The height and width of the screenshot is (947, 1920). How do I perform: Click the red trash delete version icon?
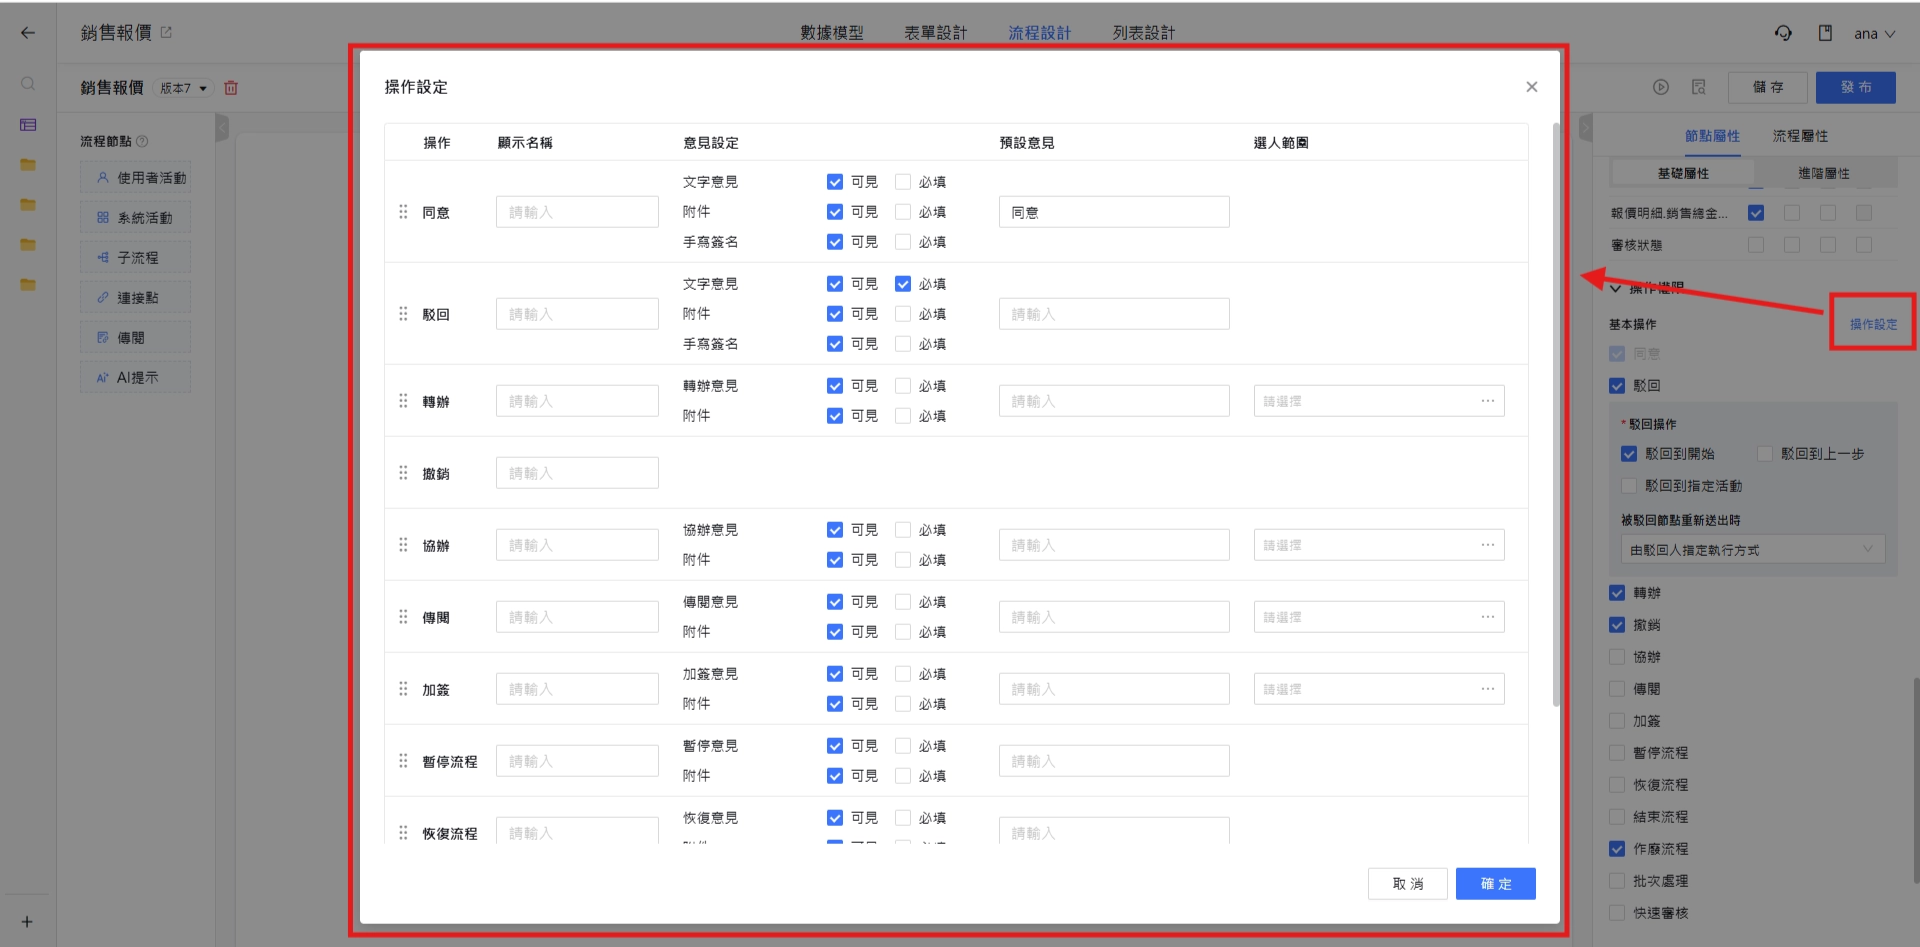click(231, 88)
